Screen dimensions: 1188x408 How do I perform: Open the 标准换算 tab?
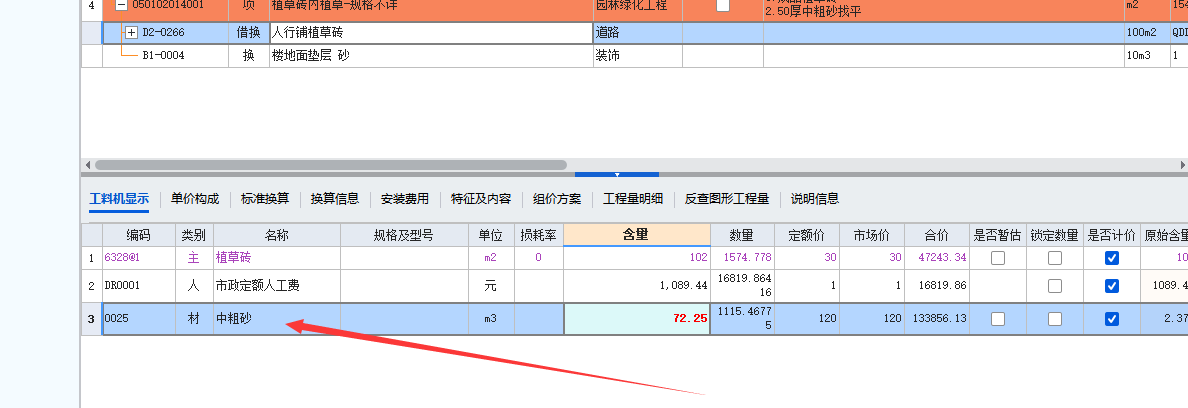tap(264, 199)
